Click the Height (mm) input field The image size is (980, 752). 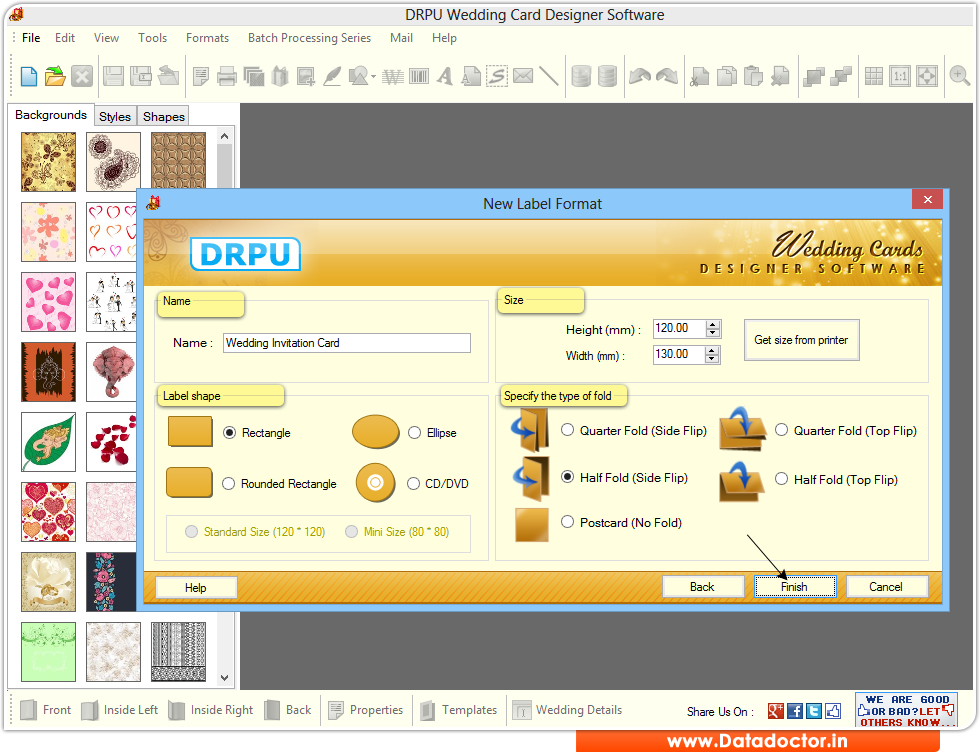[679, 328]
